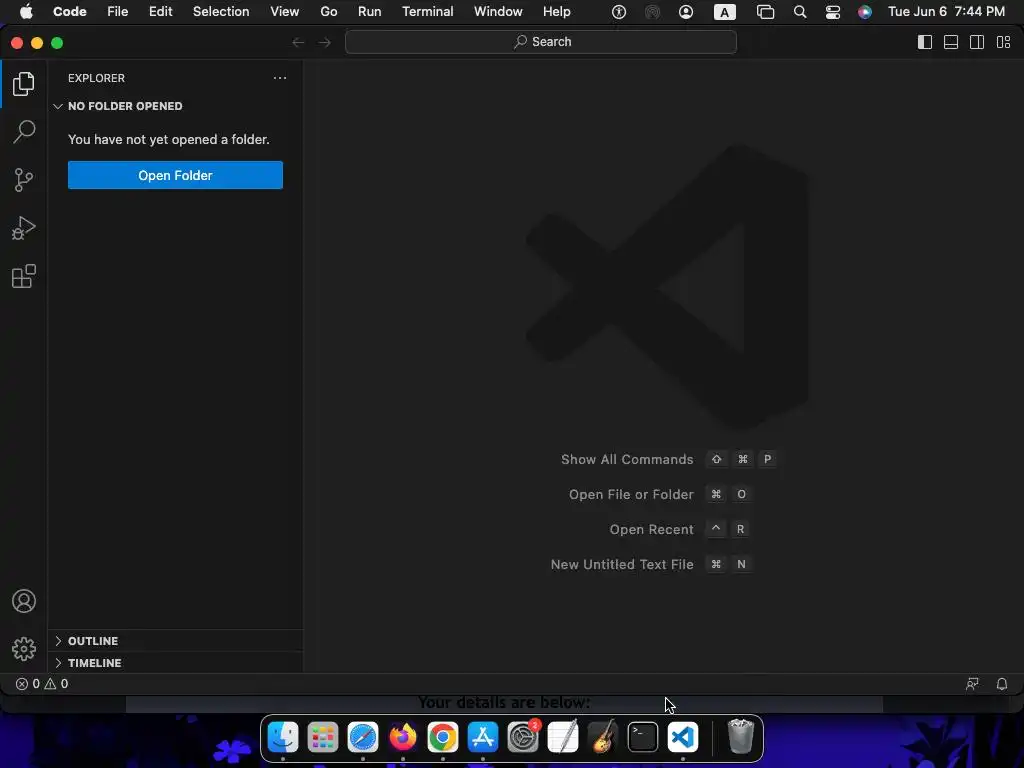
Task: Open the Selection menu
Action: pos(221,12)
